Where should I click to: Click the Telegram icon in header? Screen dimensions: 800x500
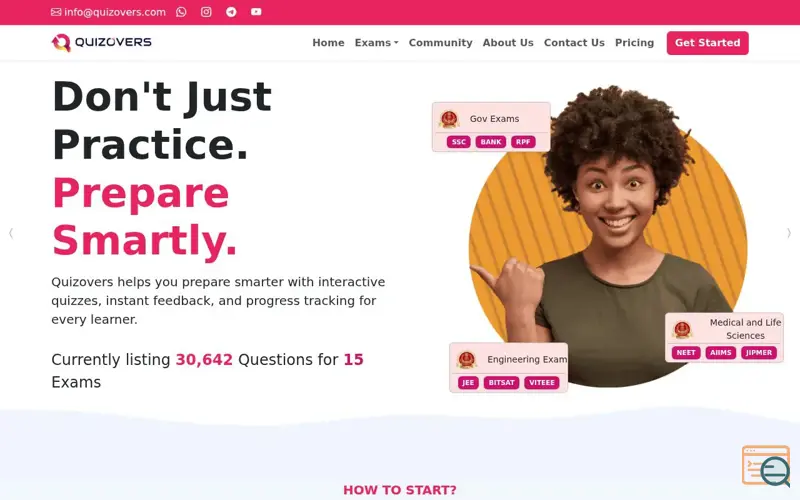231,12
